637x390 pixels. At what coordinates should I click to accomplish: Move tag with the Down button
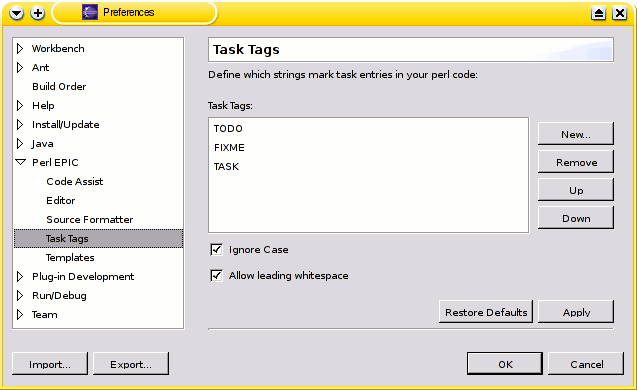click(576, 218)
